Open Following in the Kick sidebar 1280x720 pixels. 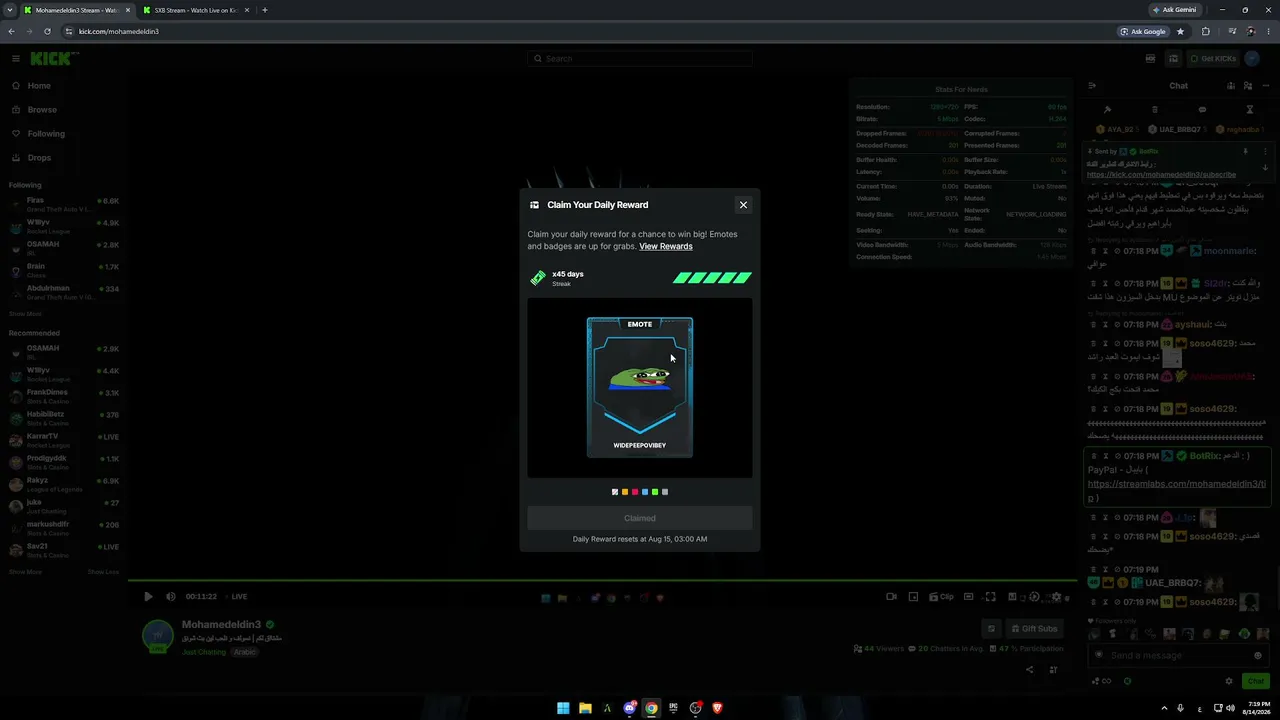click(46, 134)
